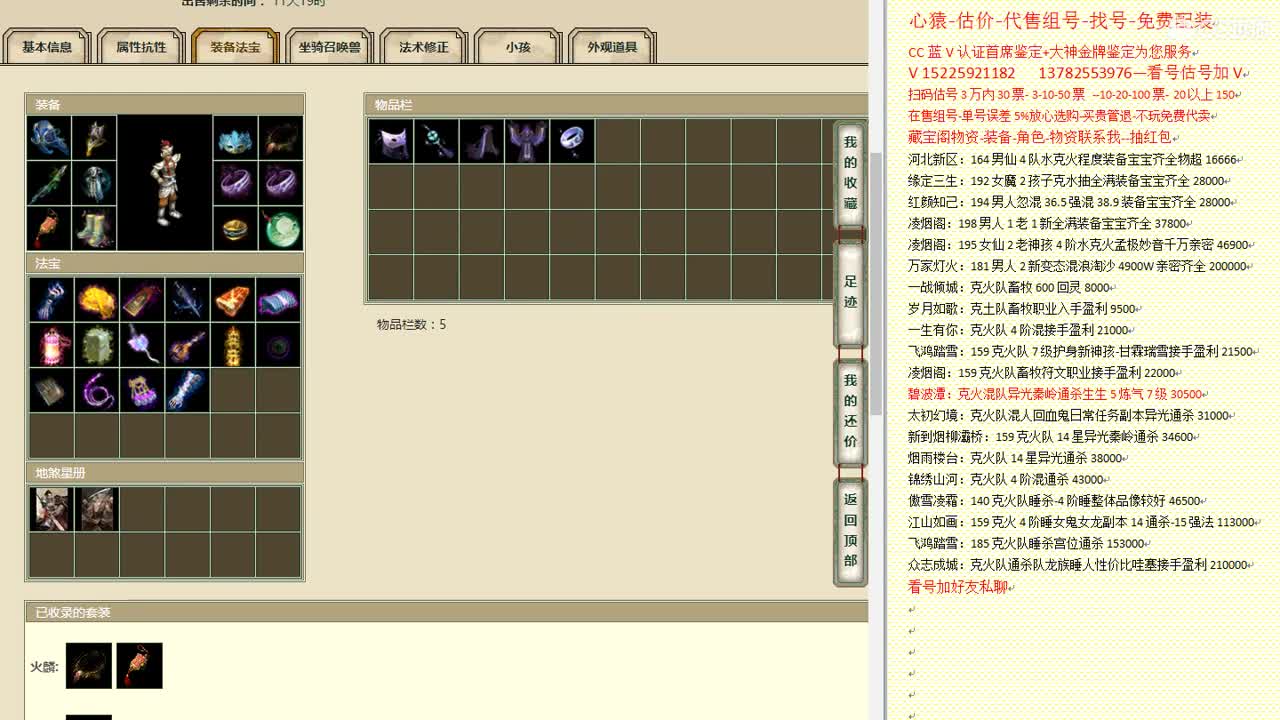Inspect the blue helmet equipment icon
The height and width of the screenshot is (720, 1280).
click(49, 138)
